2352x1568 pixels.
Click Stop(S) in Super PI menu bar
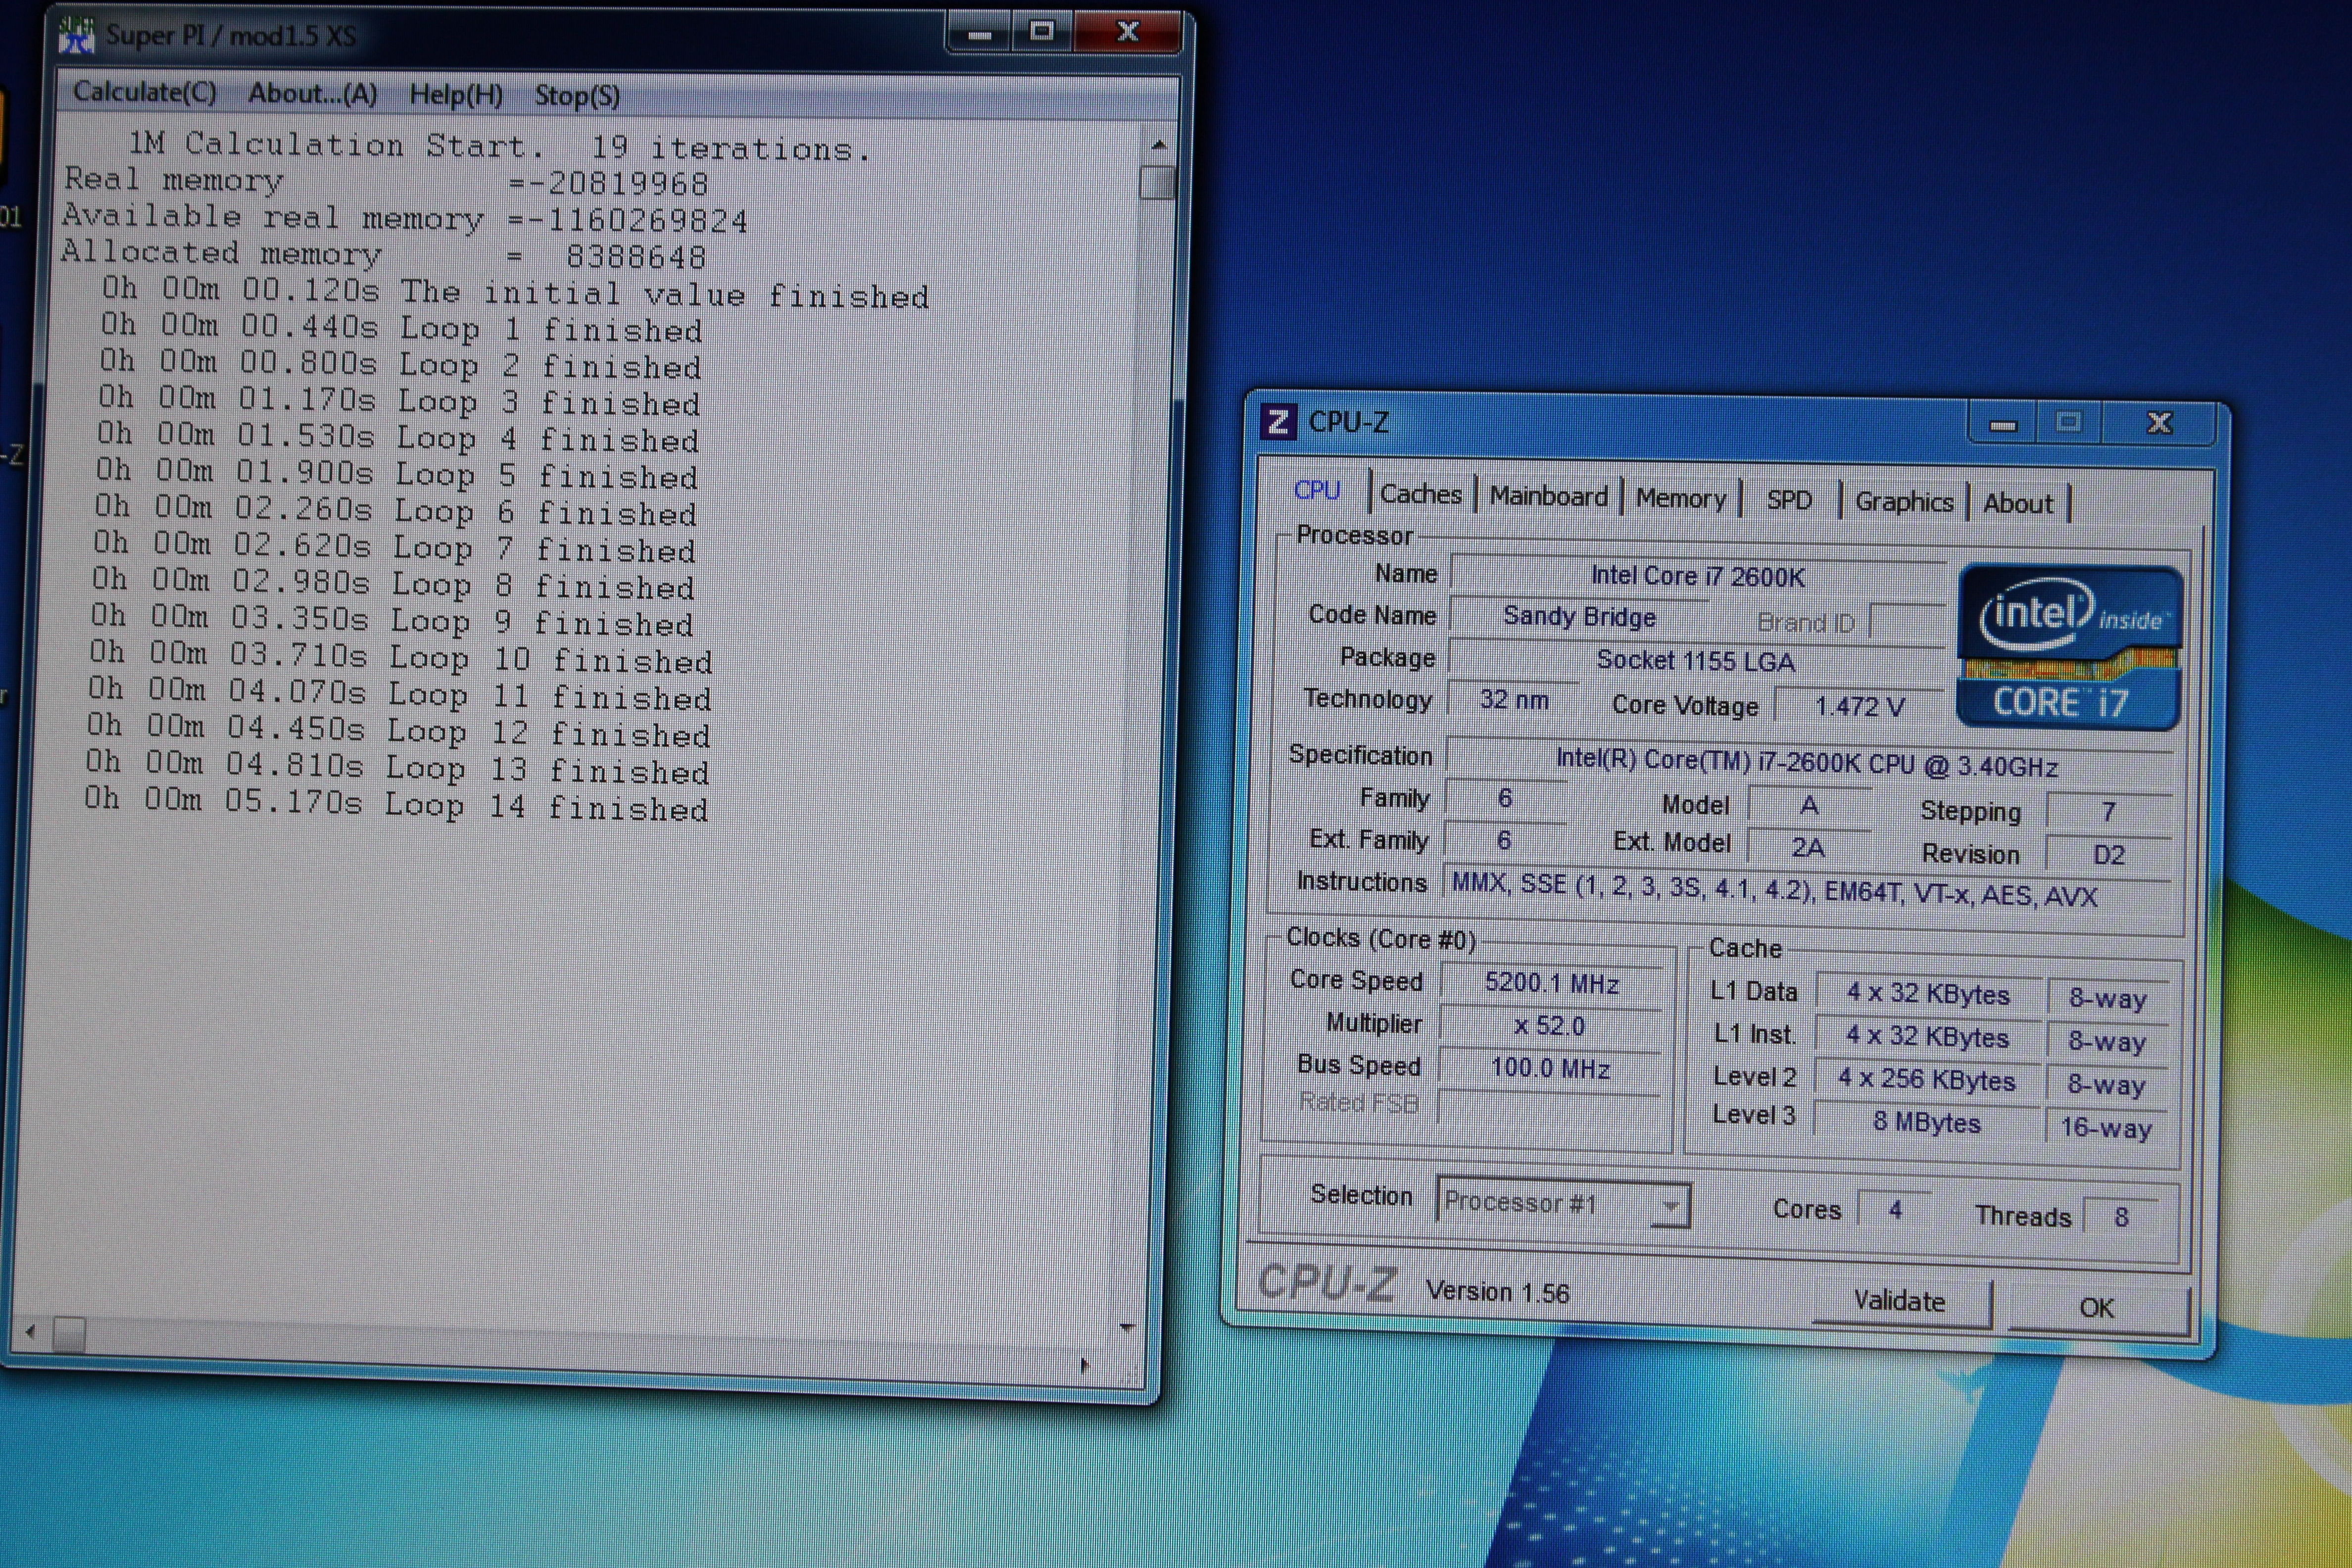[x=577, y=96]
